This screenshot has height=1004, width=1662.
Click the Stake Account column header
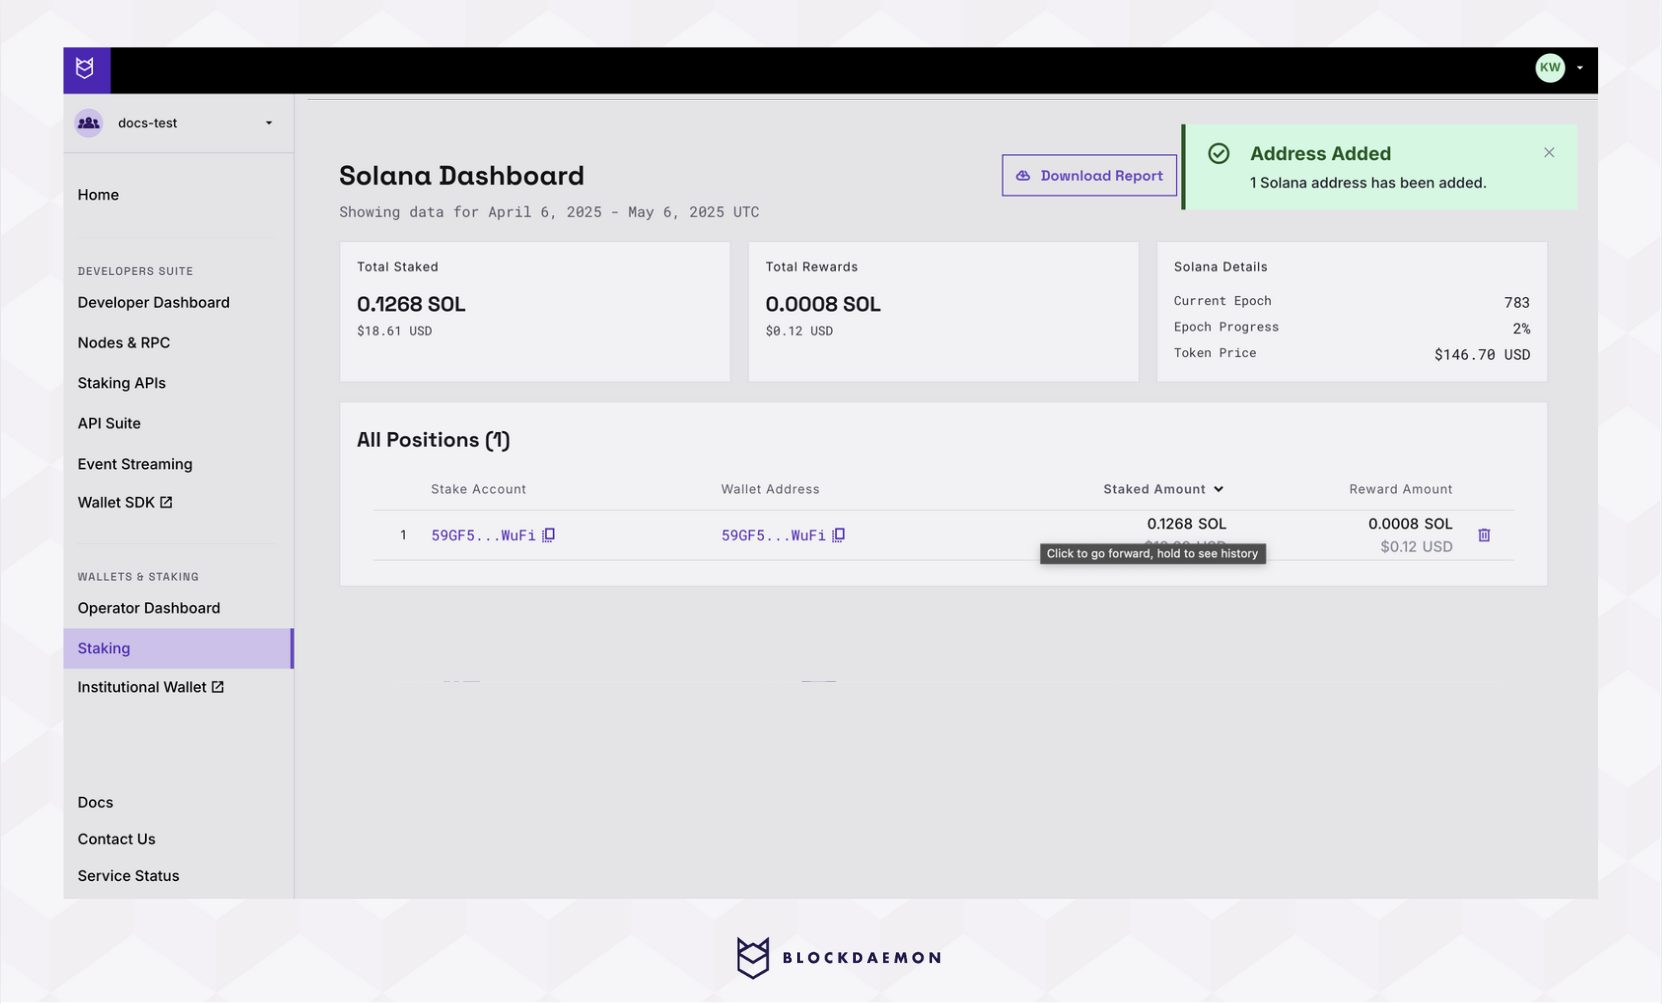(x=478, y=489)
